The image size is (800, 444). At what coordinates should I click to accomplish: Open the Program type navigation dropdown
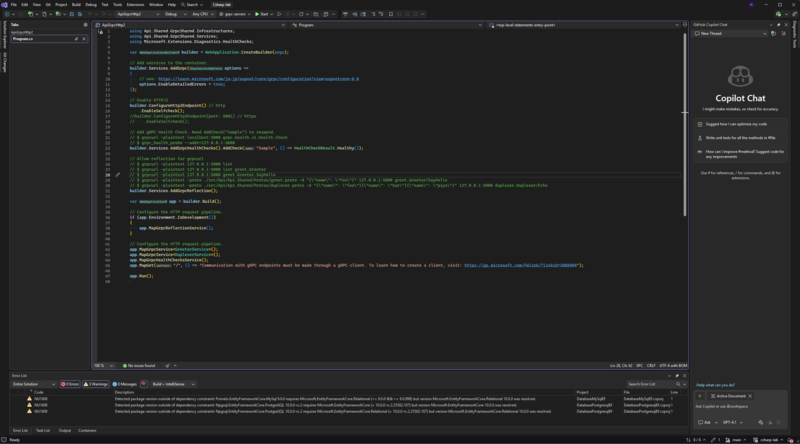click(x=386, y=25)
